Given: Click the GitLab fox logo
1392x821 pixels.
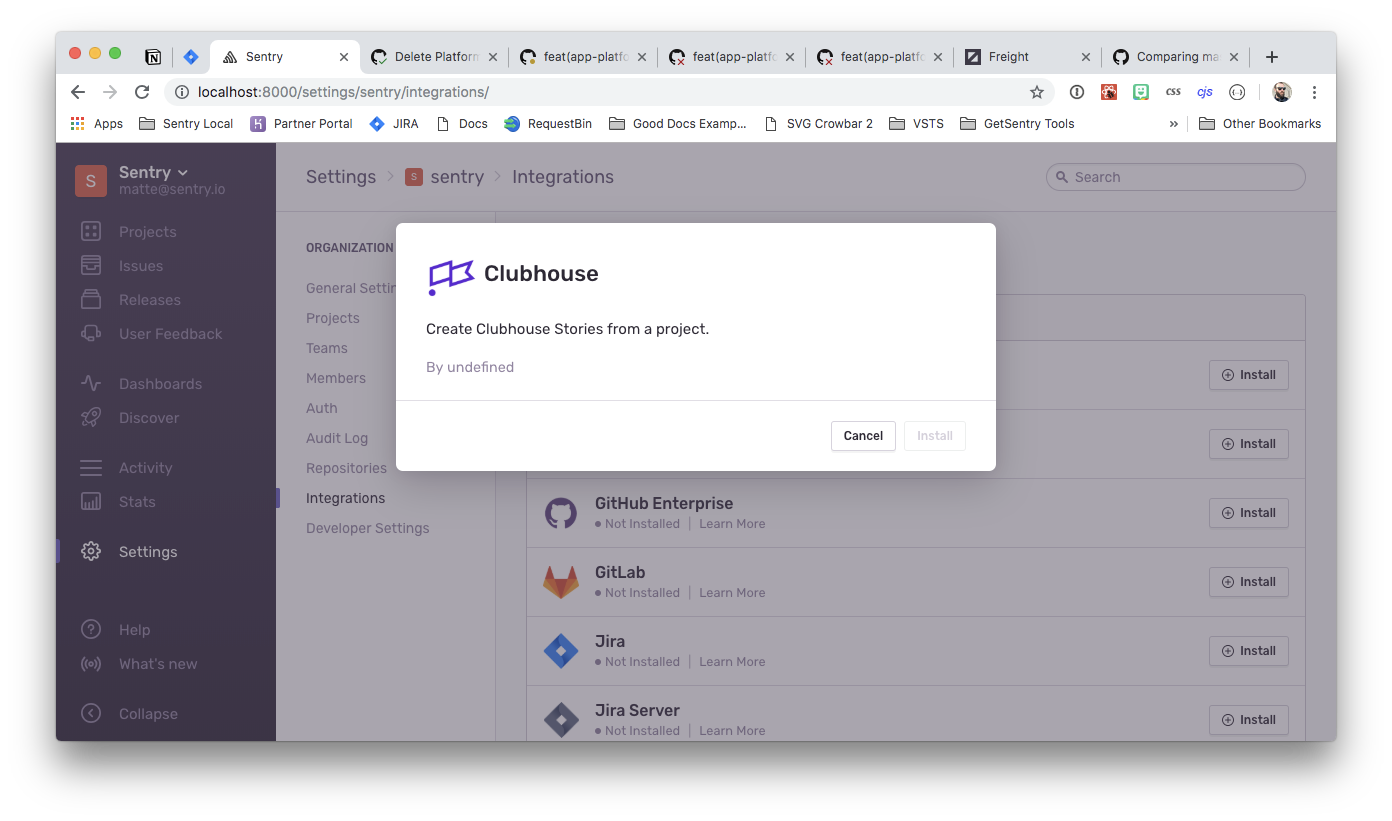Looking at the screenshot, I should (x=561, y=582).
